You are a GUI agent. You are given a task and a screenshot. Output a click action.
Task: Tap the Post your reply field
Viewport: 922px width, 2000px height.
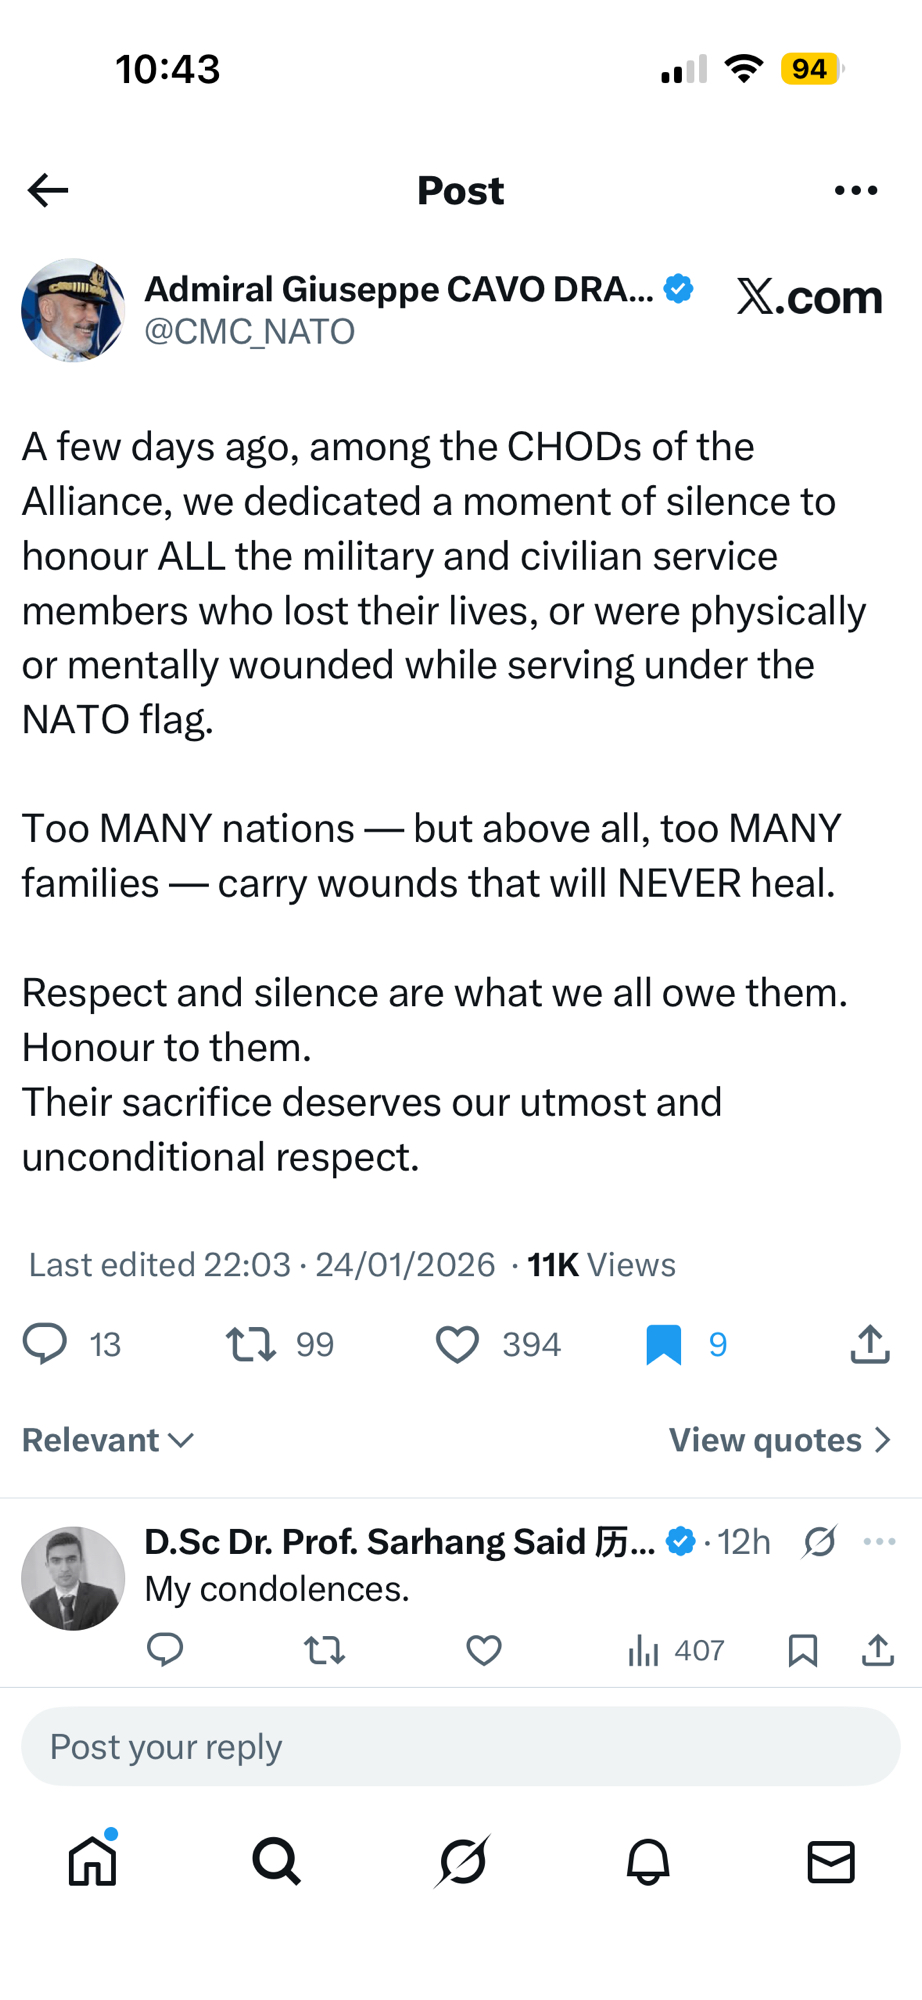pos(460,1747)
